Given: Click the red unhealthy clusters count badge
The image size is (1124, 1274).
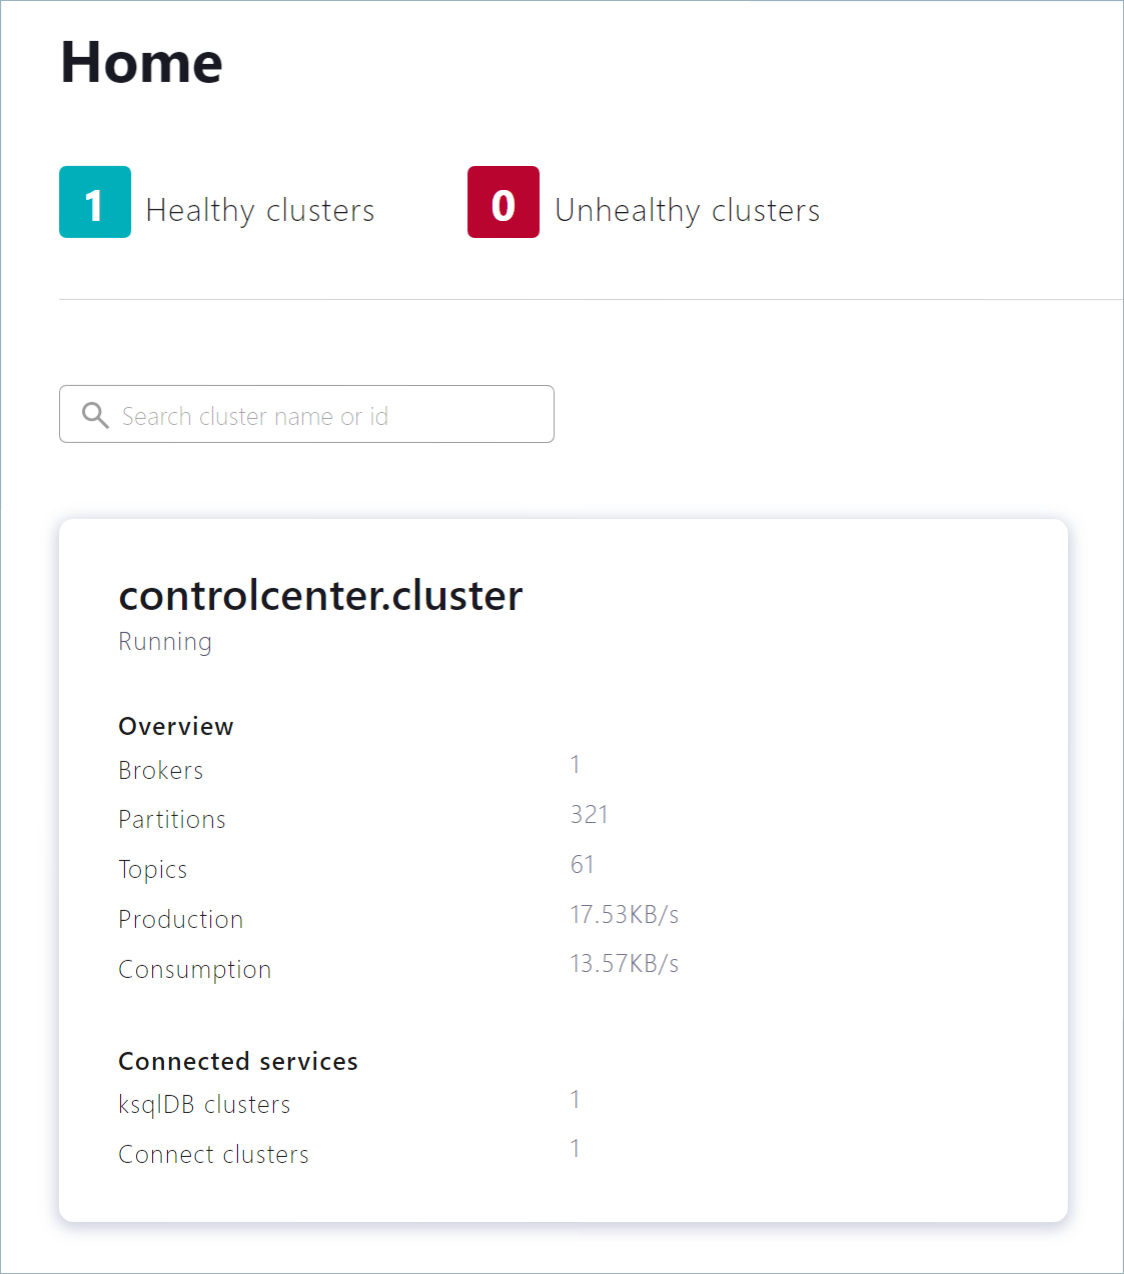Looking at the screenshot, I should [x=503, y=202].
